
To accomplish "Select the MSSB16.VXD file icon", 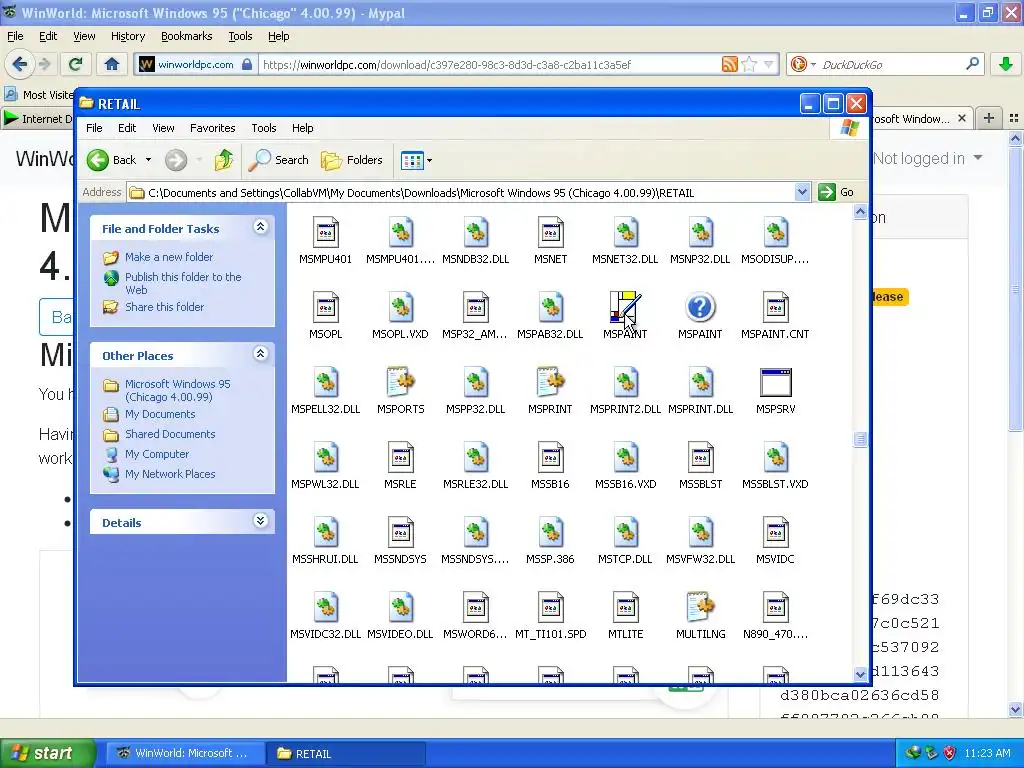I will [x=625, y=457].
